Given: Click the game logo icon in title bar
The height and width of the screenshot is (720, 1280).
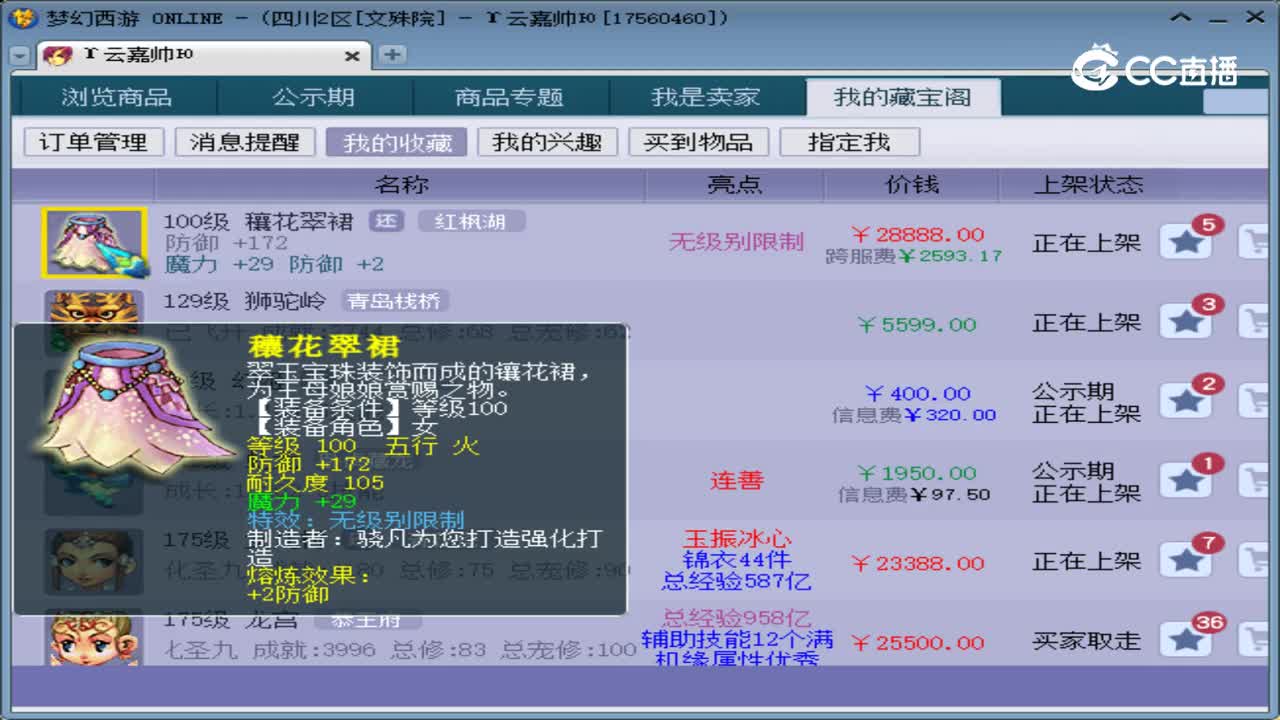Looking at the screenshot, I should pyautogui.click(x=24, y=18).
